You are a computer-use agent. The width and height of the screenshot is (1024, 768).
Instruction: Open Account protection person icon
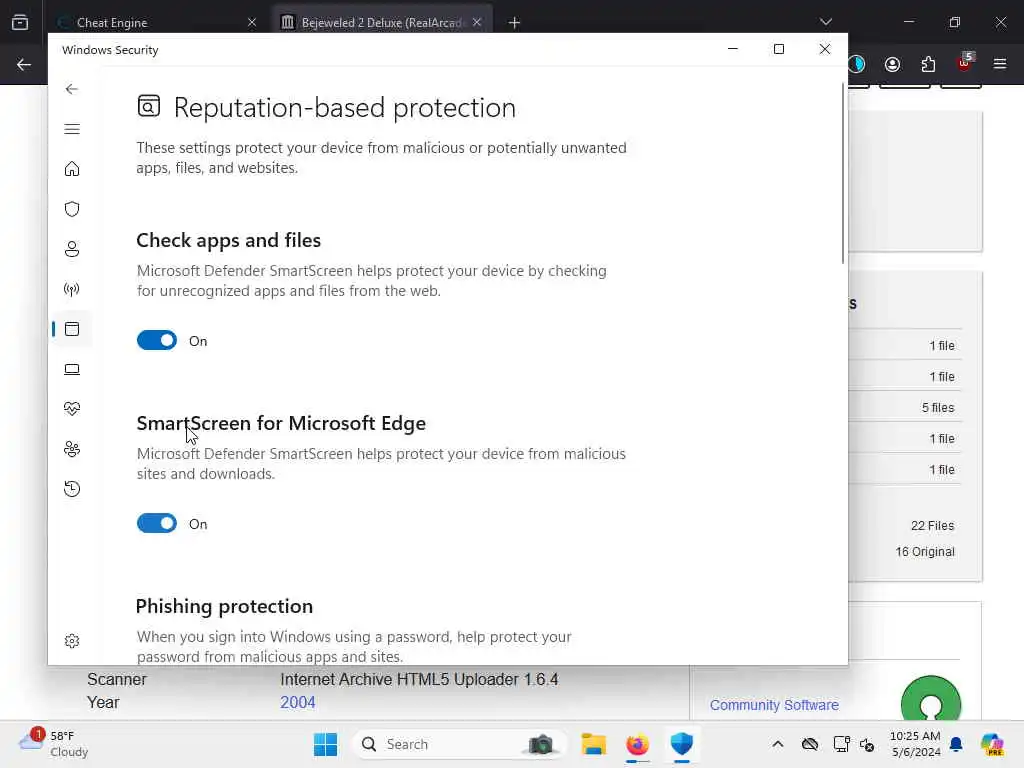[x=72, y=249]
